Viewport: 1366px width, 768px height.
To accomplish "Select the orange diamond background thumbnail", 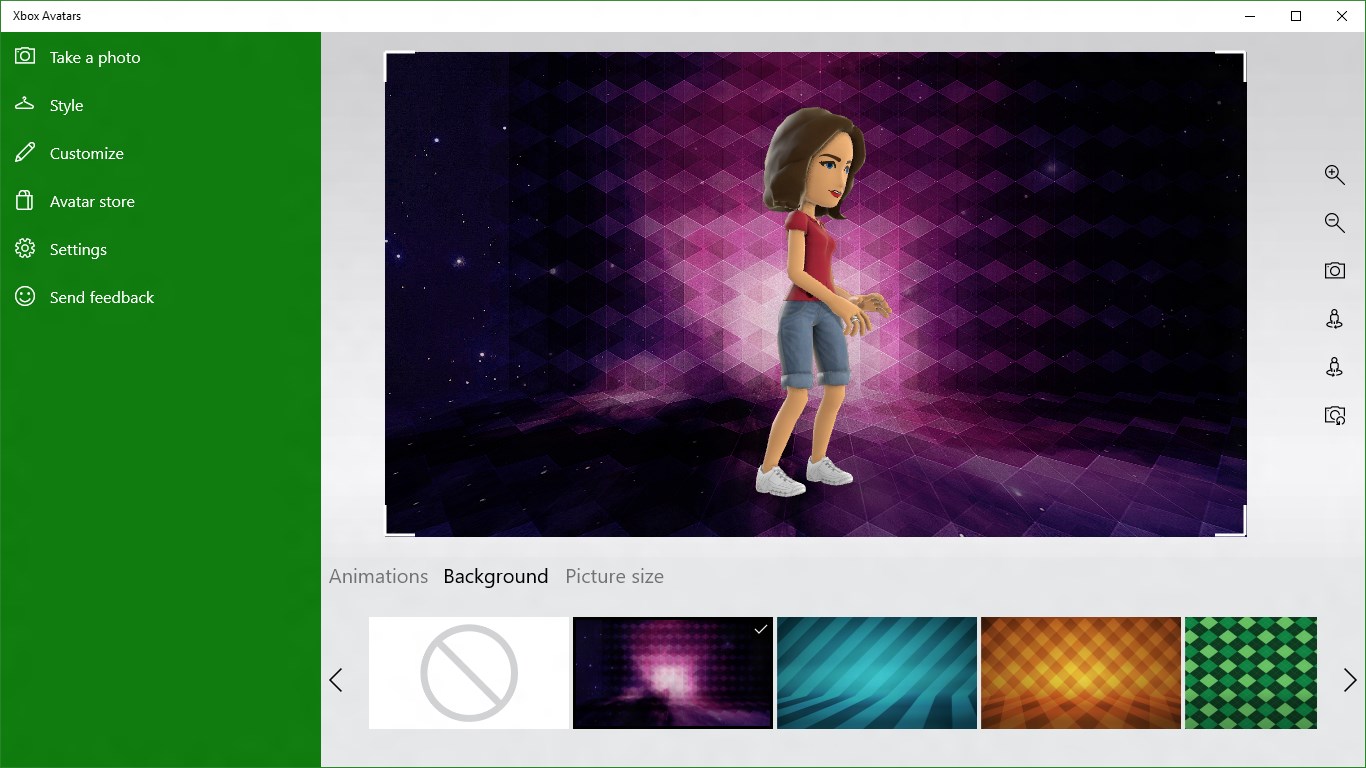I will (x=1080, y=672).
